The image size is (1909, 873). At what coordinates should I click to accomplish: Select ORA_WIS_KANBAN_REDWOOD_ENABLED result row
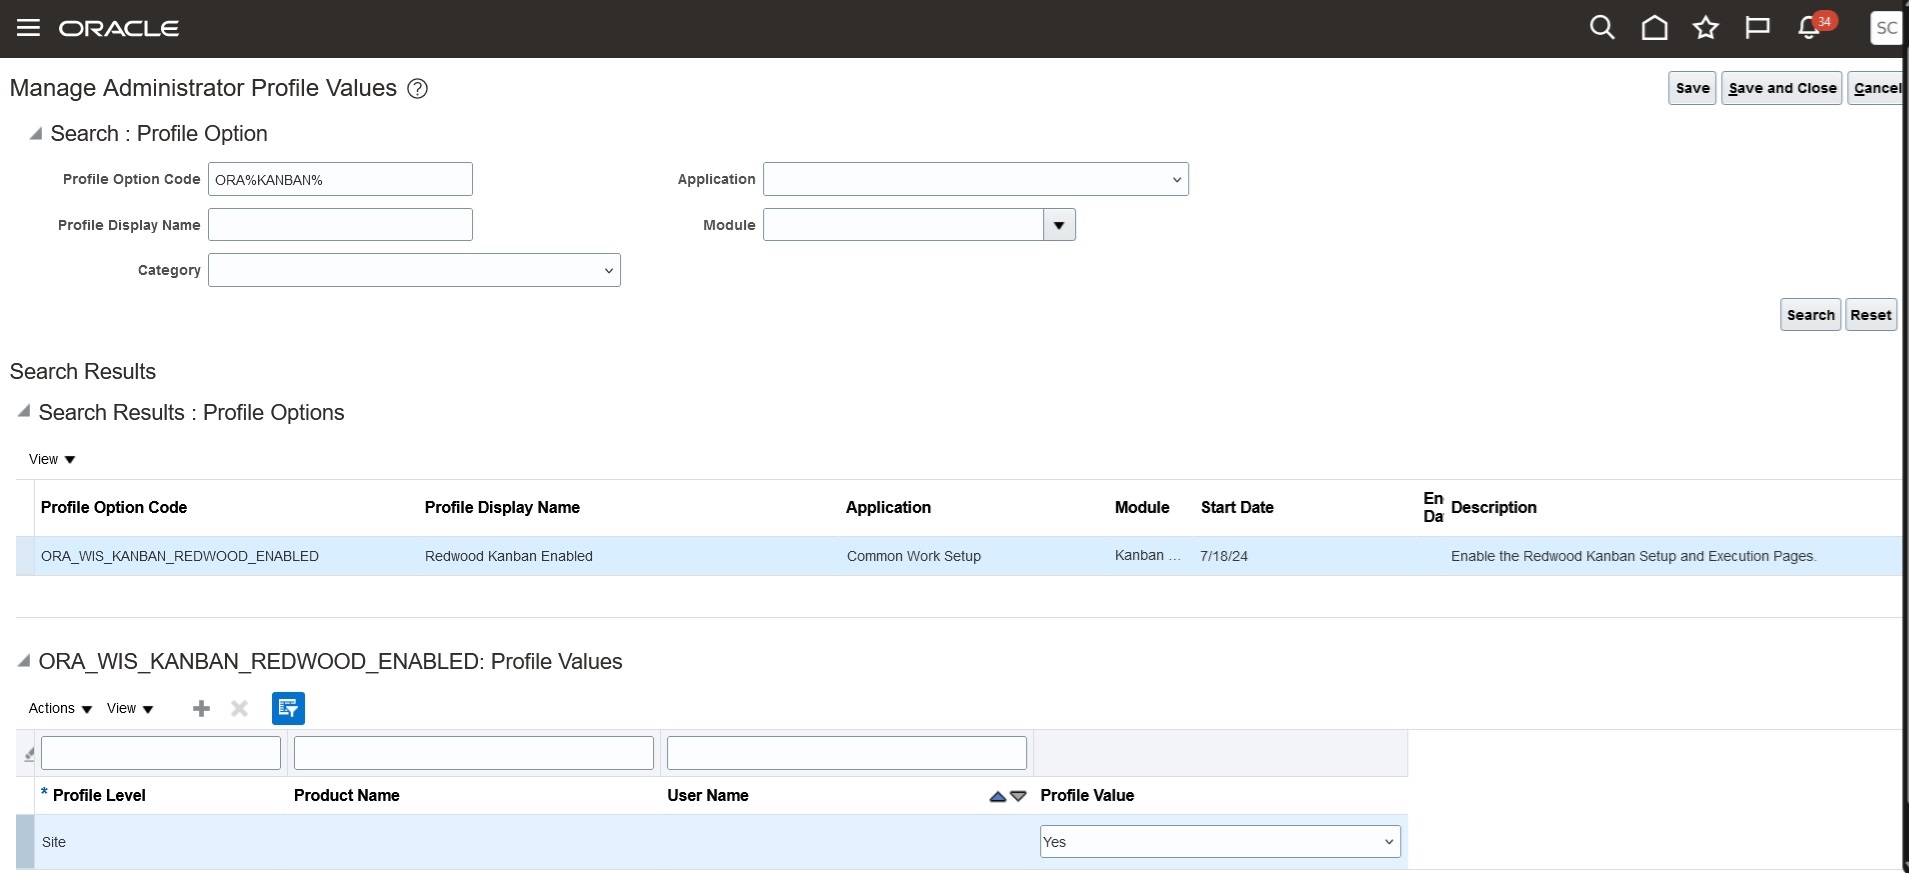coord(959,556)
